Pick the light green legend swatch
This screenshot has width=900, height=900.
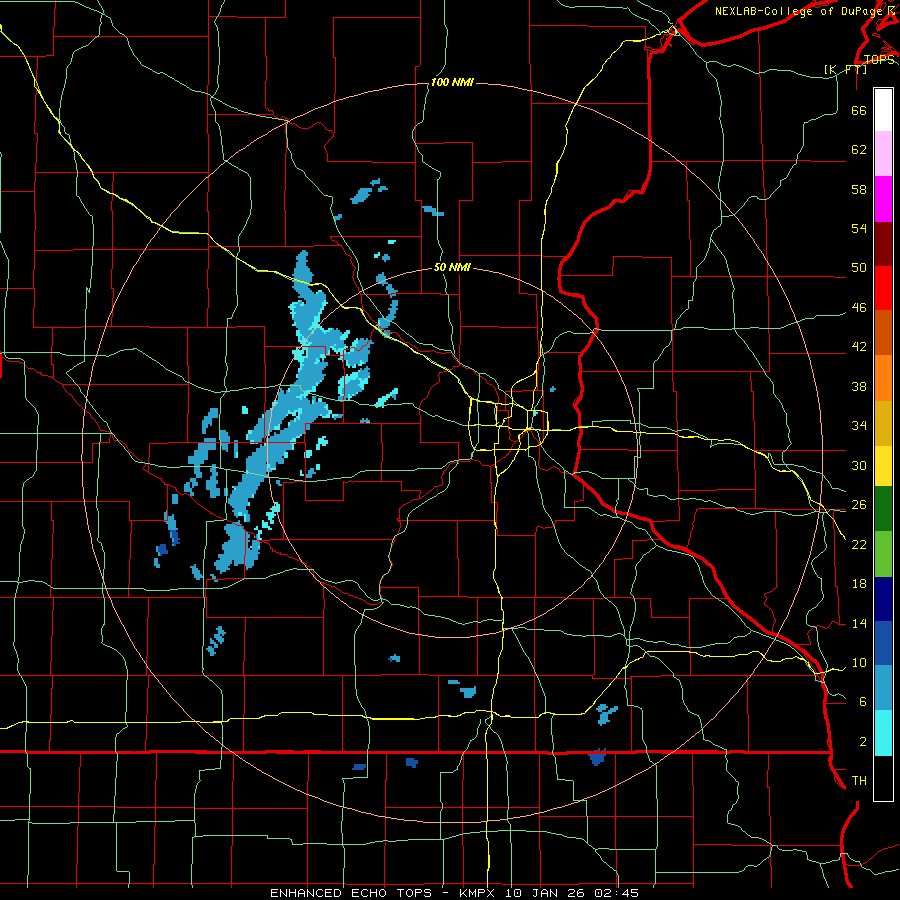tap(883, 554)
